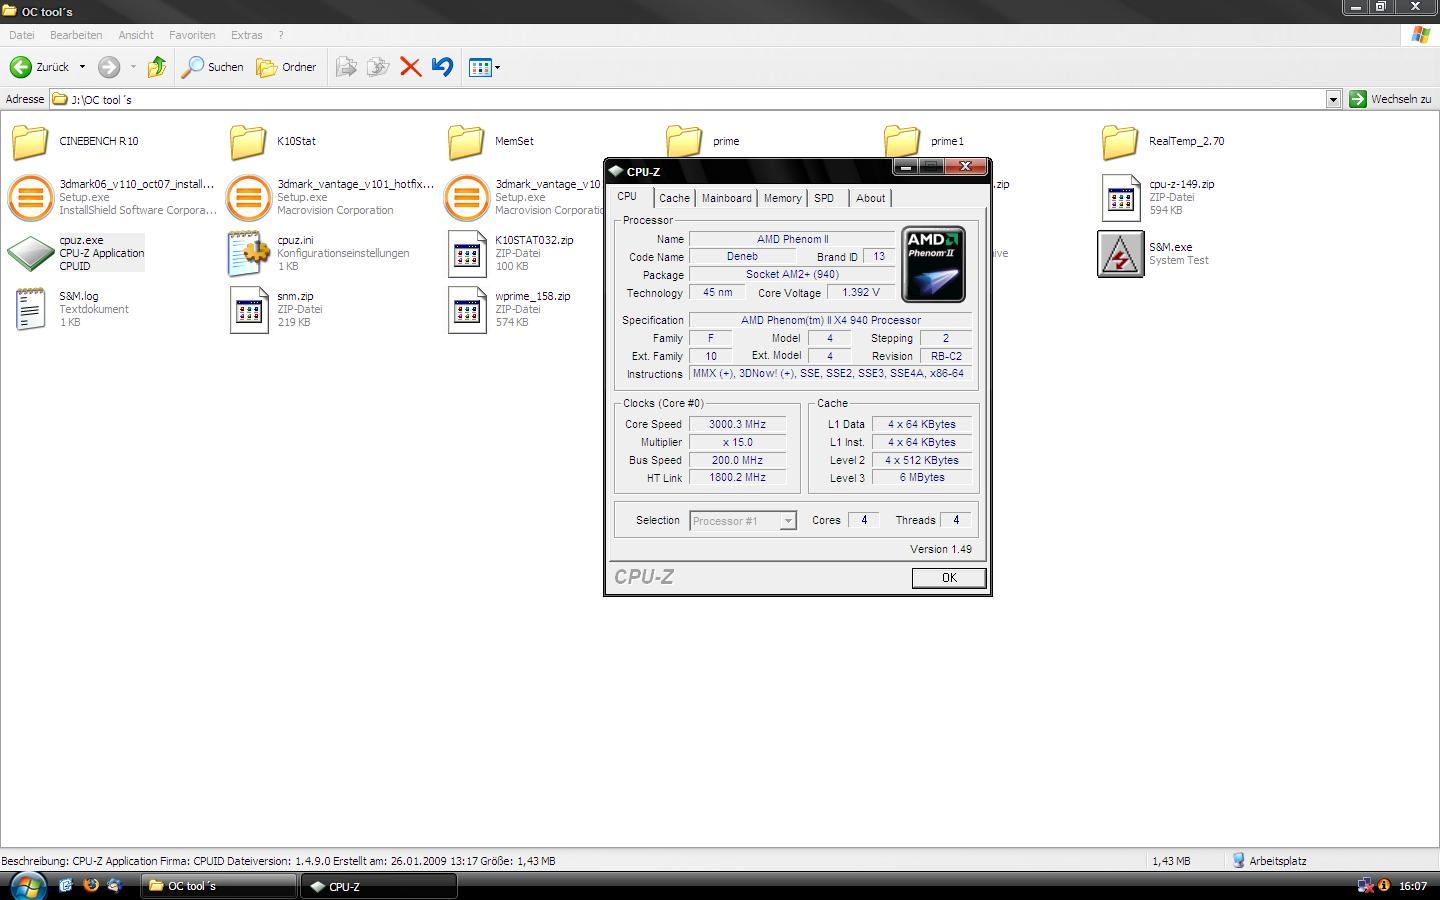Open the Favoriten menu
This screenshot has width=1440, height=900.
pyautogui.click(x=192, y=35)
